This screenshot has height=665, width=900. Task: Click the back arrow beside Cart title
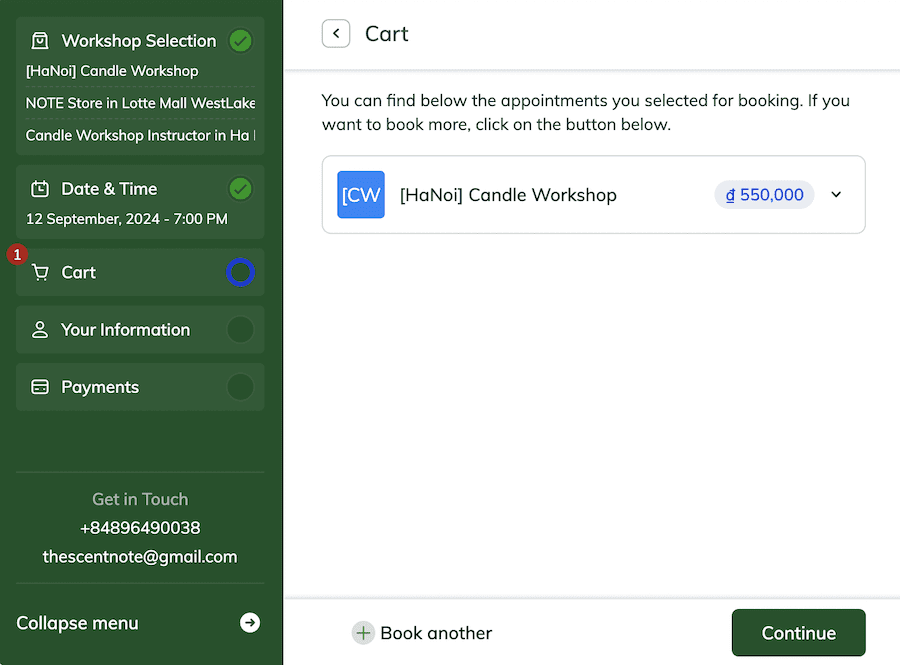pyautogui.click(x=336, y=34)
